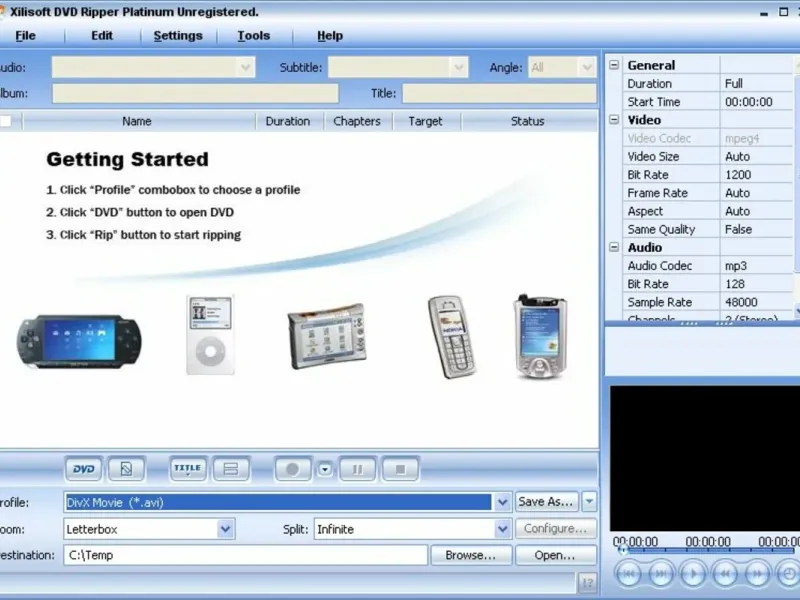Select the Same Quality value "False"
Viewport: 800px width, 600px height.
click(757, 229)
